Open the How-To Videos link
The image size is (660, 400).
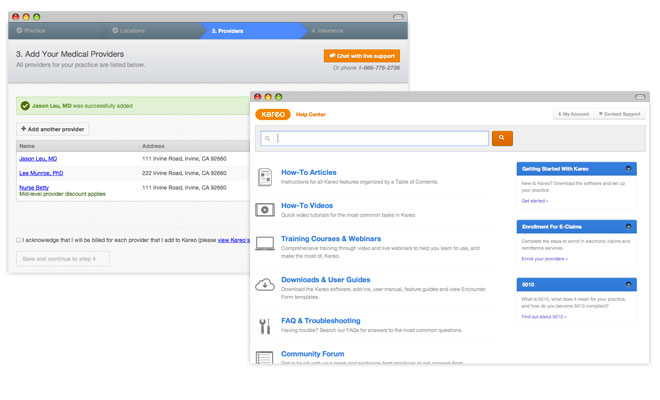click(x=307, y=205)
